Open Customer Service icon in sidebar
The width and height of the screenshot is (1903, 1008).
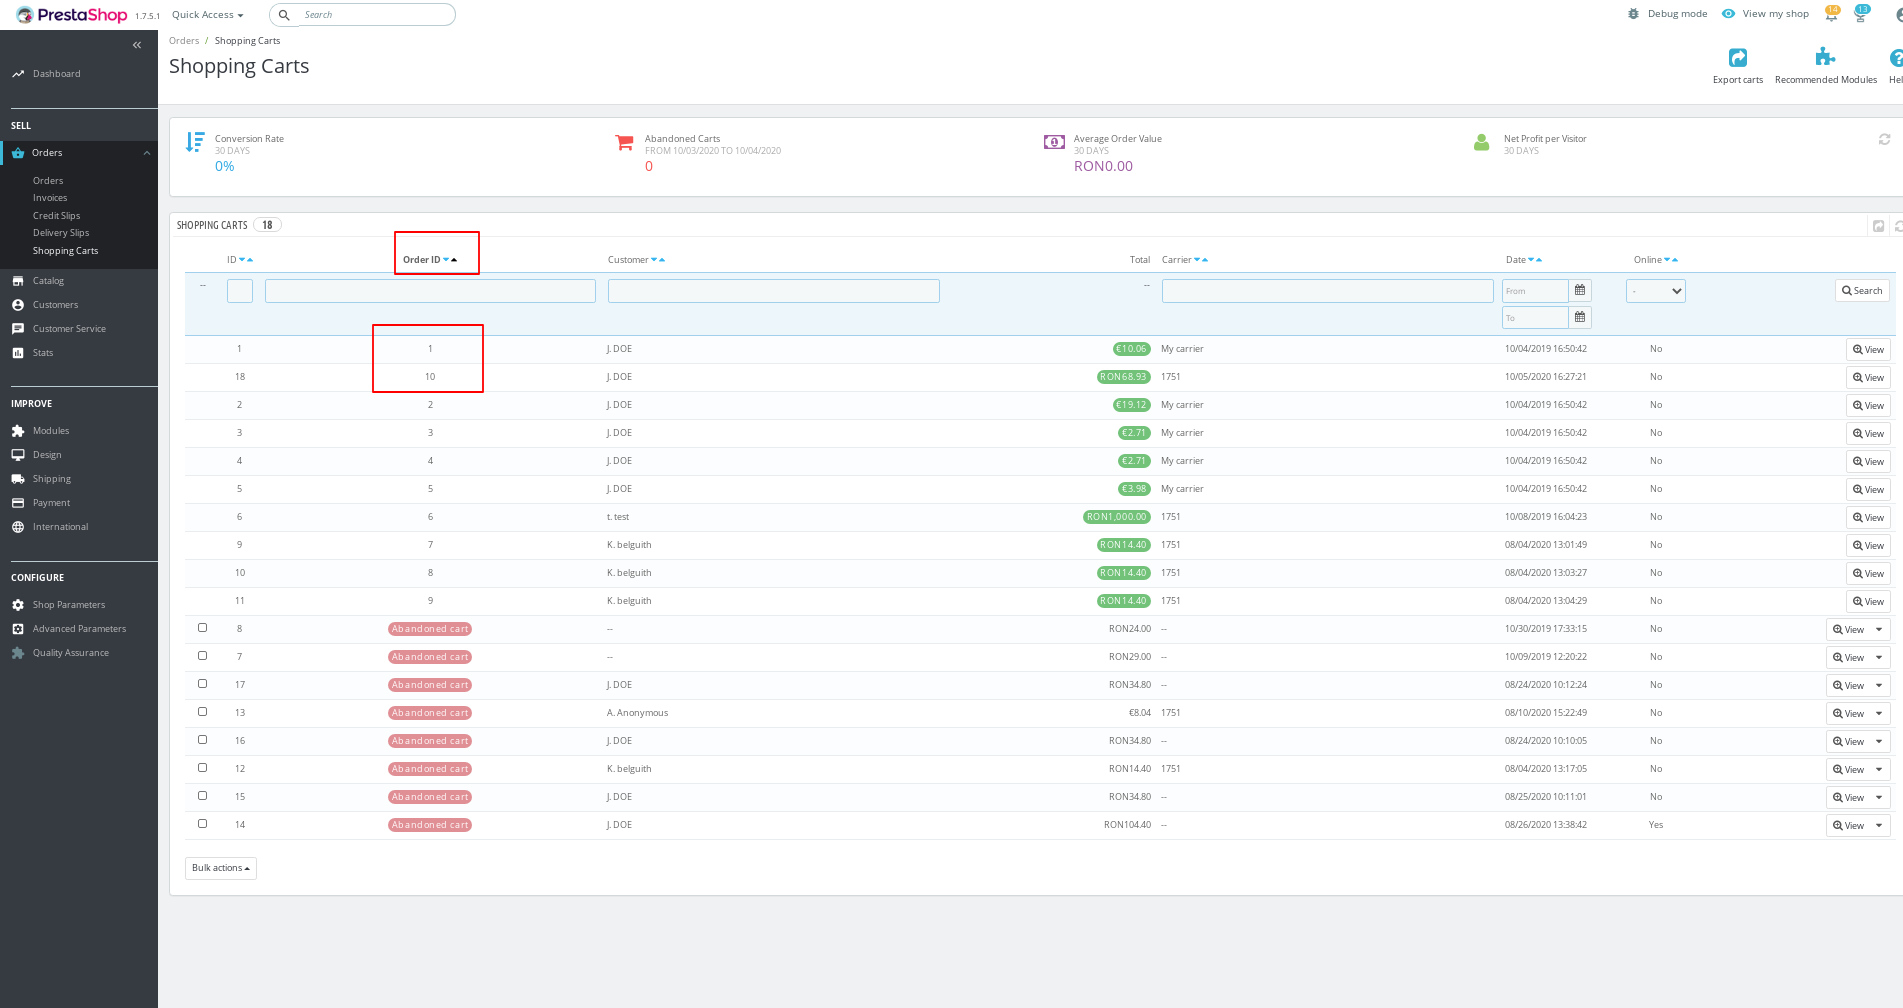[18, 329]
